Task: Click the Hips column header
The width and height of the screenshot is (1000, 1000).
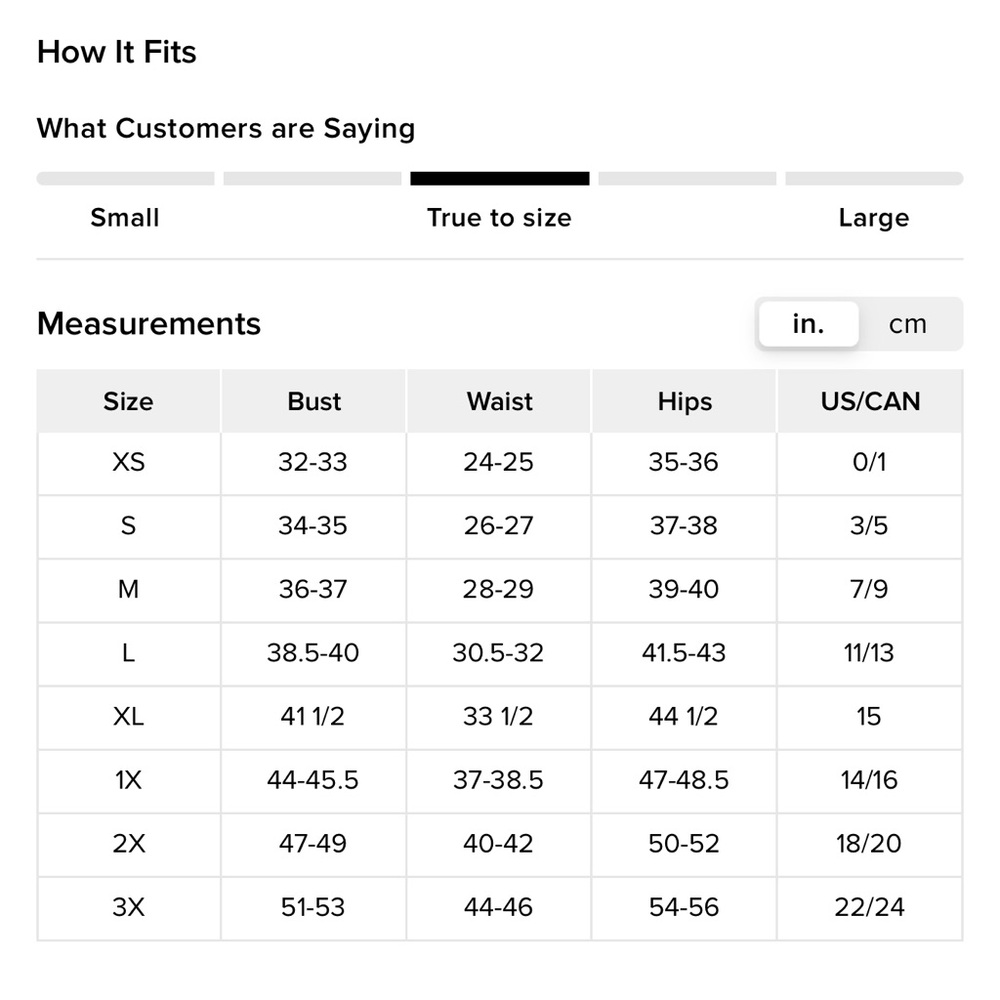Action: (x=685, y=401)
